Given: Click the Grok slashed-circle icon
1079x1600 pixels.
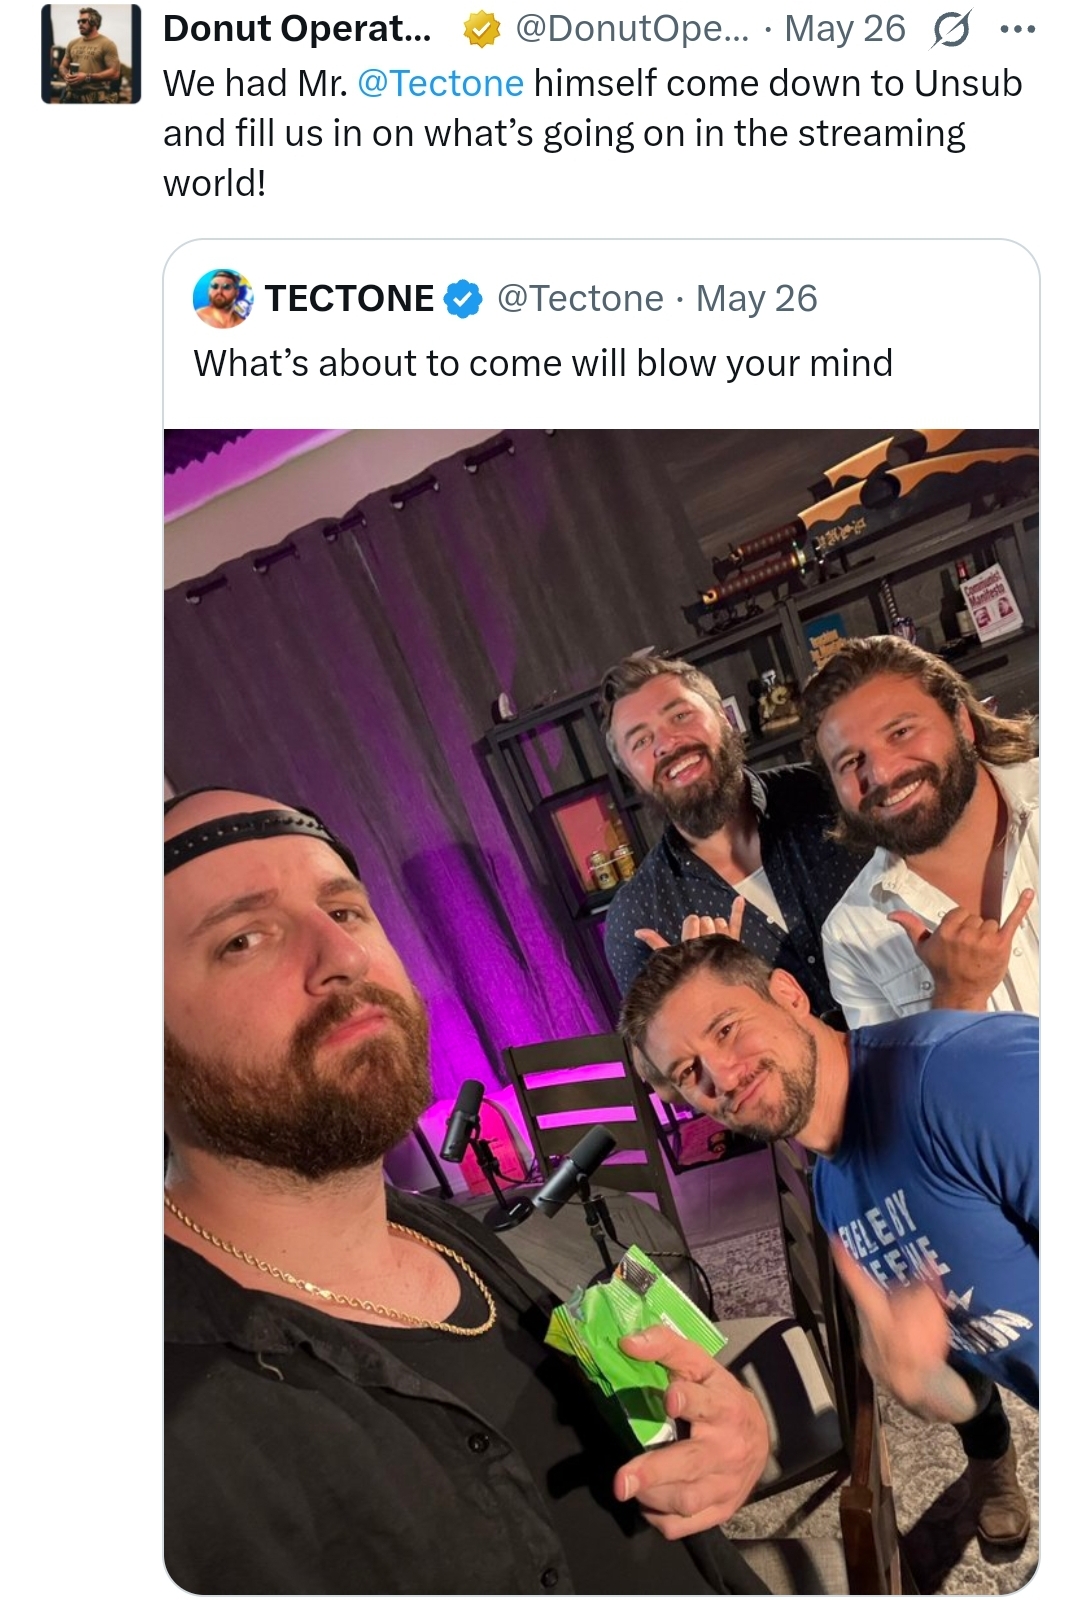Looking at the screenshot, I should coord(950,31).
